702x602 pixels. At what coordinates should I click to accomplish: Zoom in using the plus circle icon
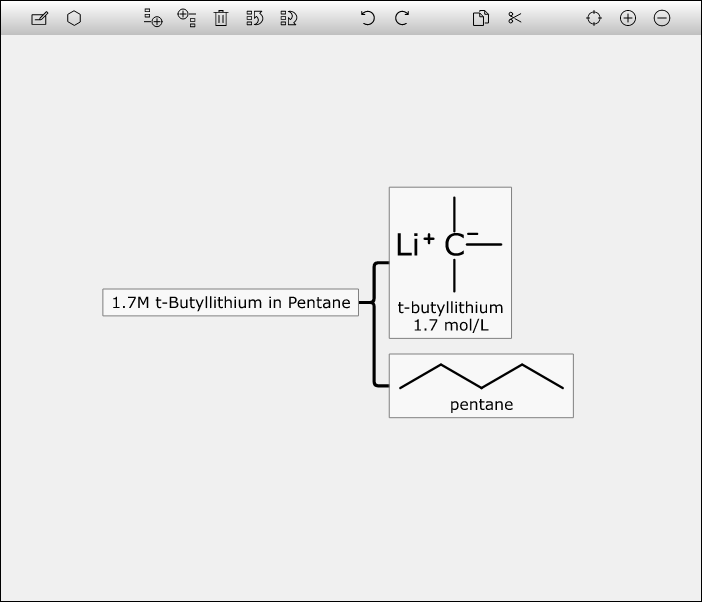point(628,18)
